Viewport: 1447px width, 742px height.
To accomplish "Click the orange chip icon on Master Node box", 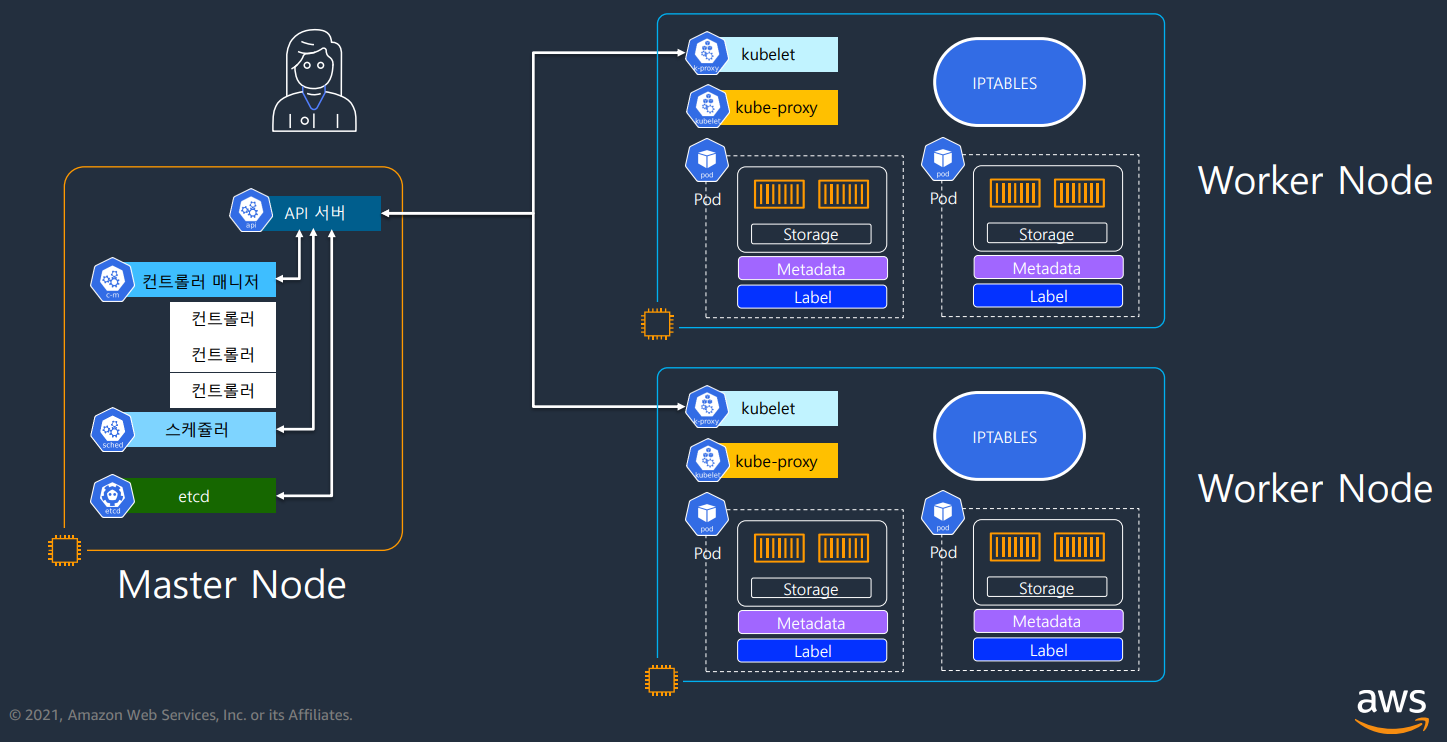I will [64, 549].
